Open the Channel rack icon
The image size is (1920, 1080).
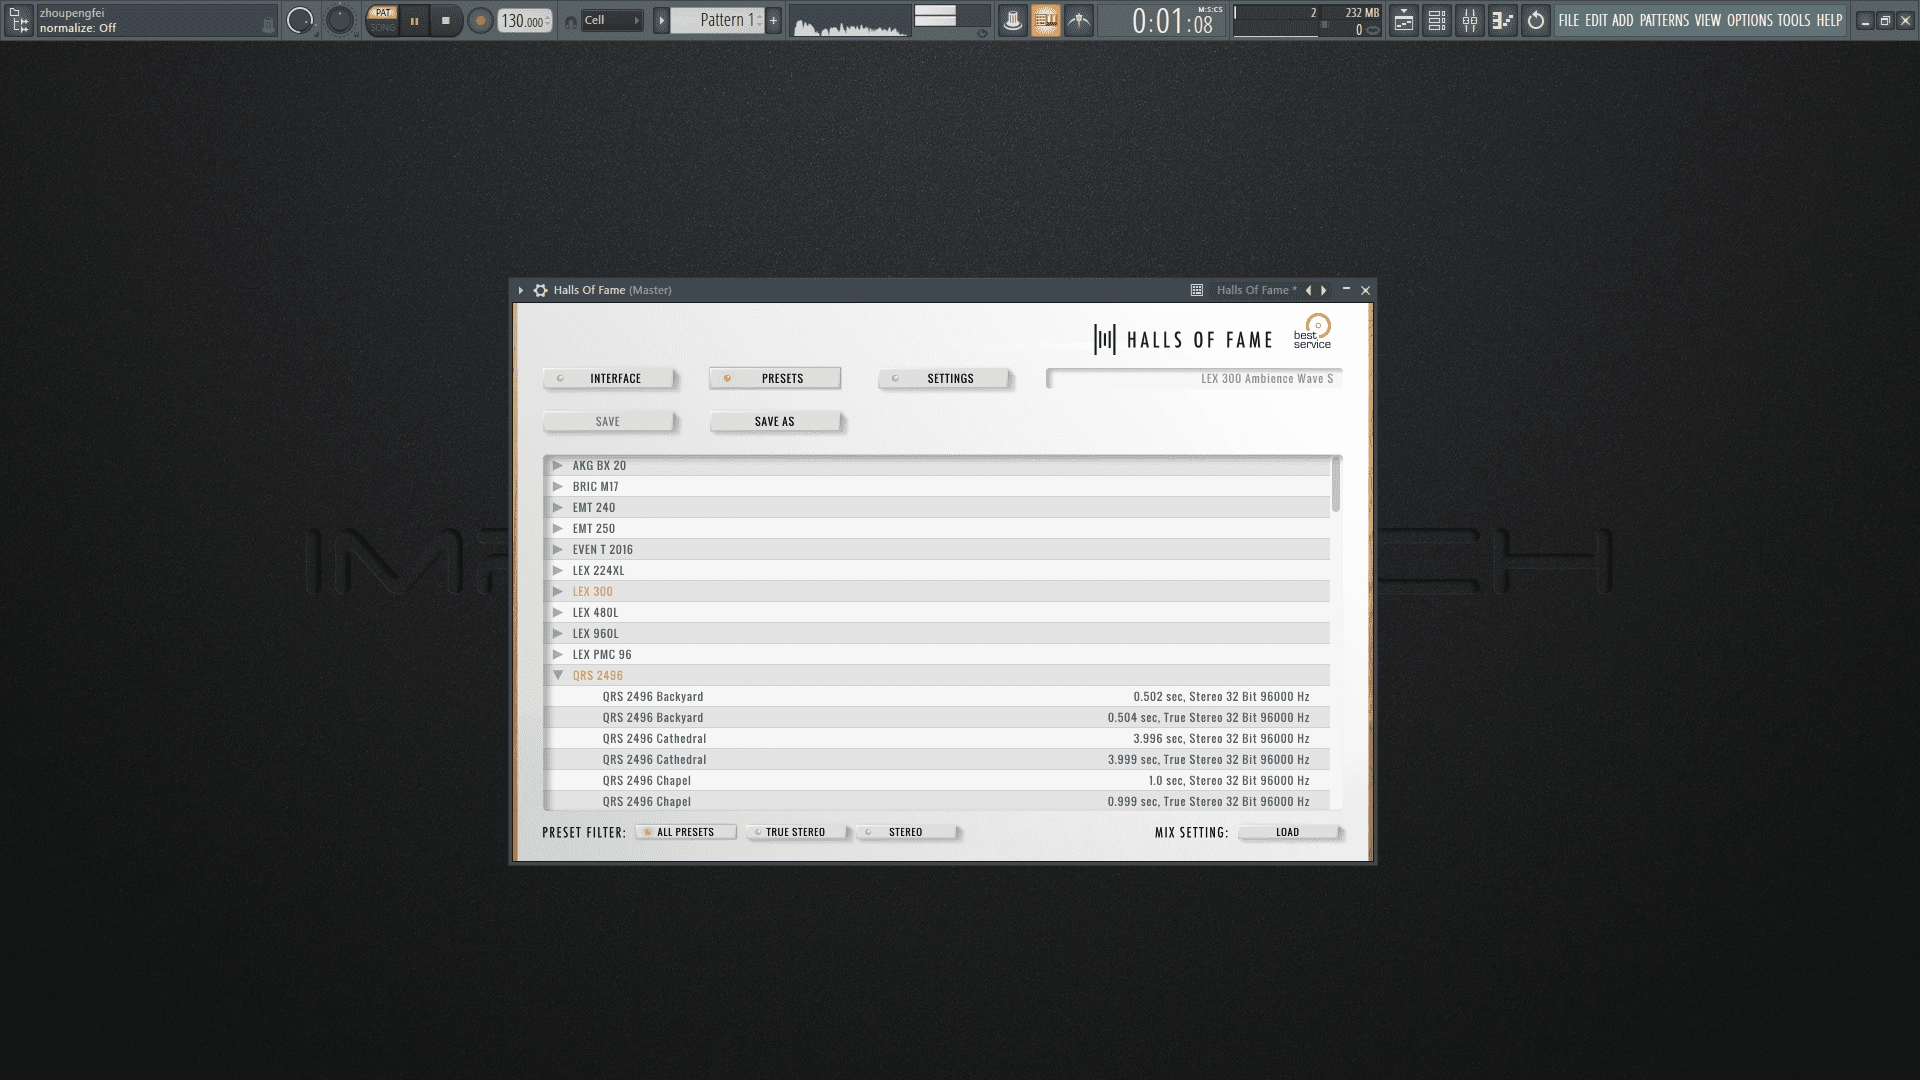tap(1437, 20)
